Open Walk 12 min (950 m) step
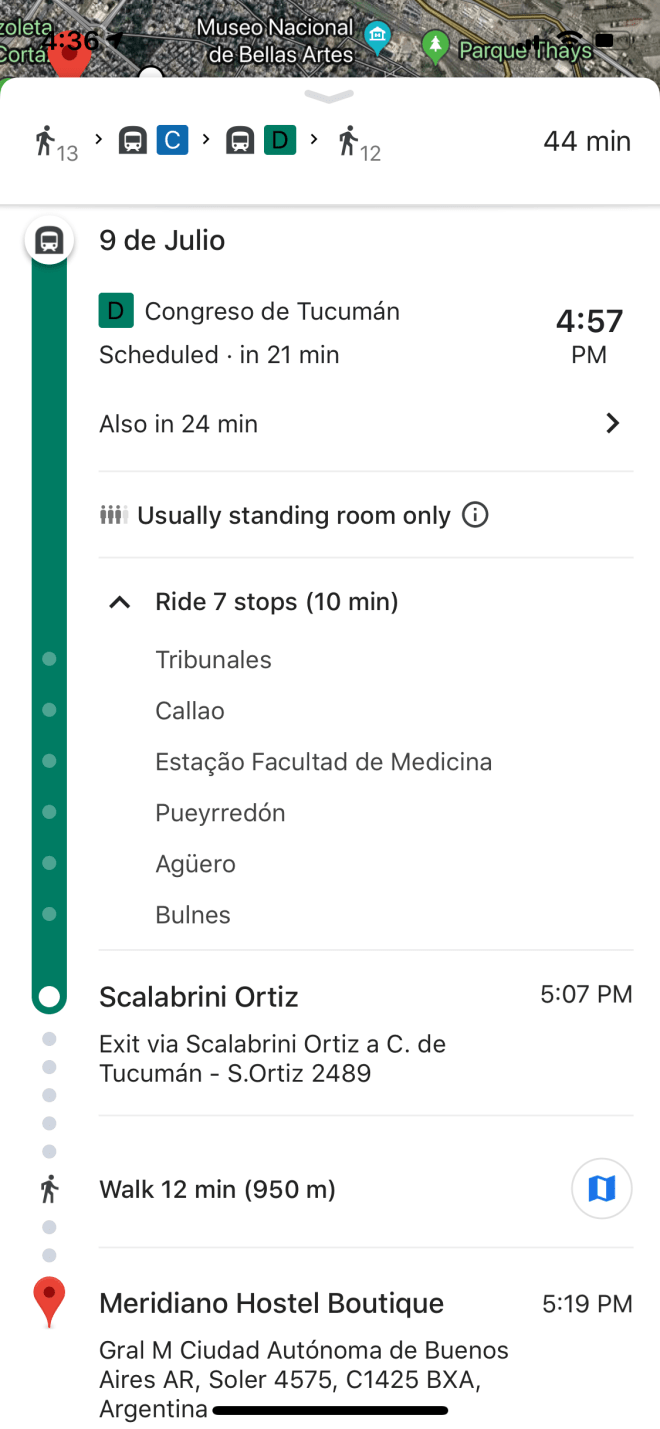The image size is (660, 1429). click(217, 1189)
